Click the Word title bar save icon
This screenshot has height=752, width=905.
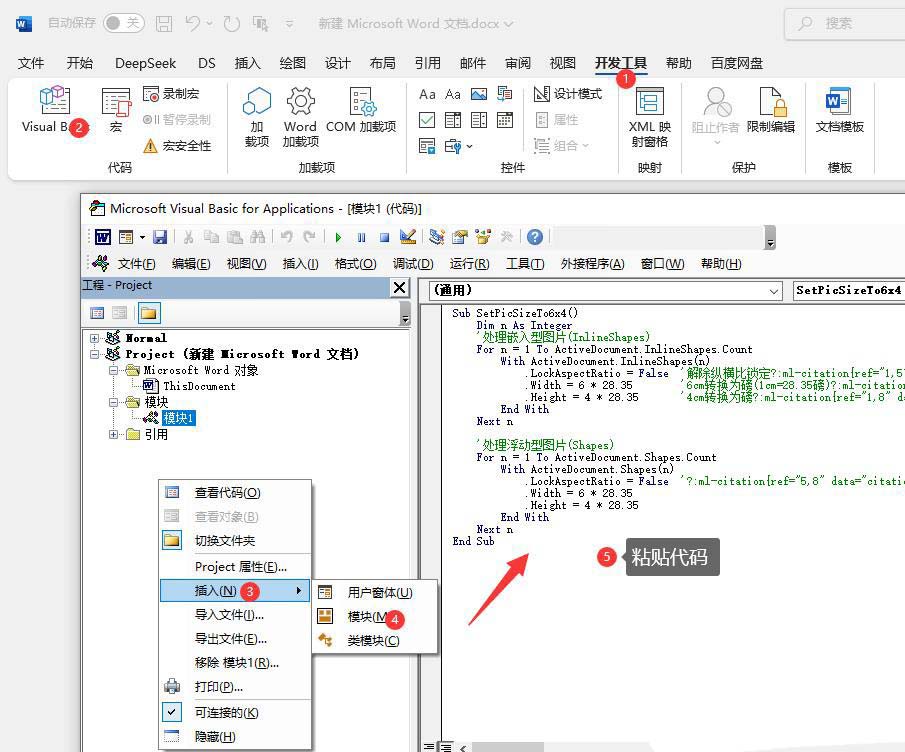(x=164, y=24)
